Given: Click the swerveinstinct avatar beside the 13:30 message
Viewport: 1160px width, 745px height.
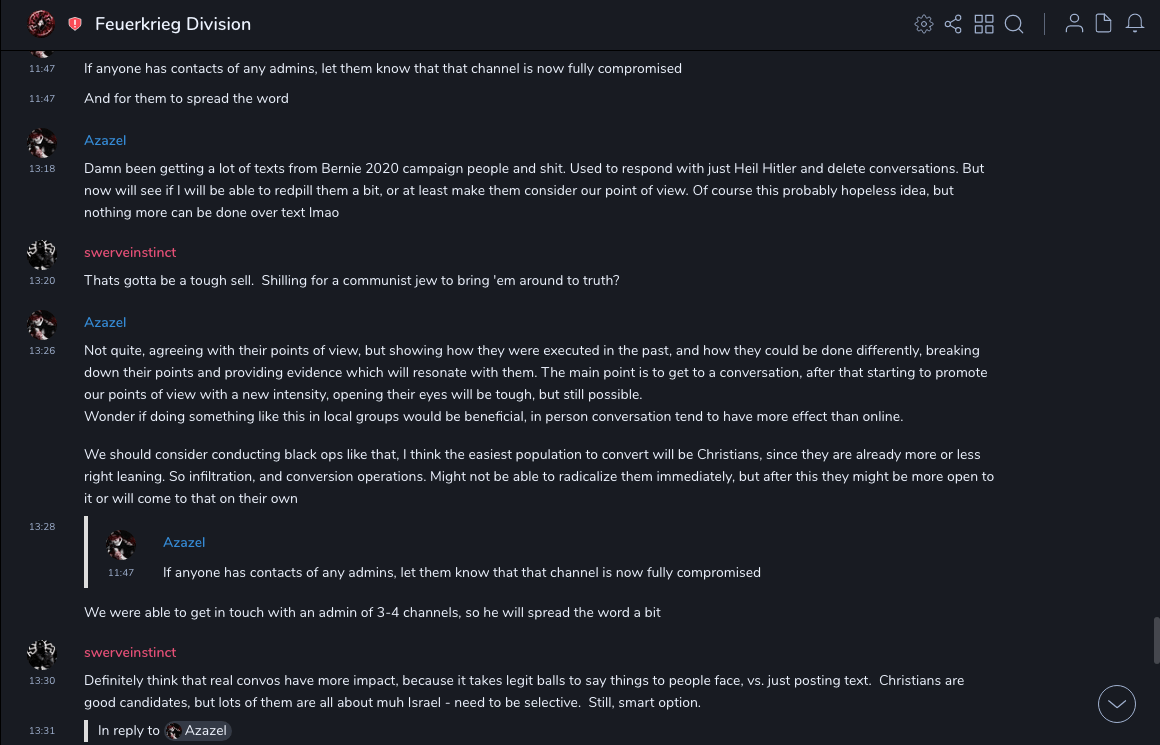Looking at the screenshot, I should (x=42, y=655).
